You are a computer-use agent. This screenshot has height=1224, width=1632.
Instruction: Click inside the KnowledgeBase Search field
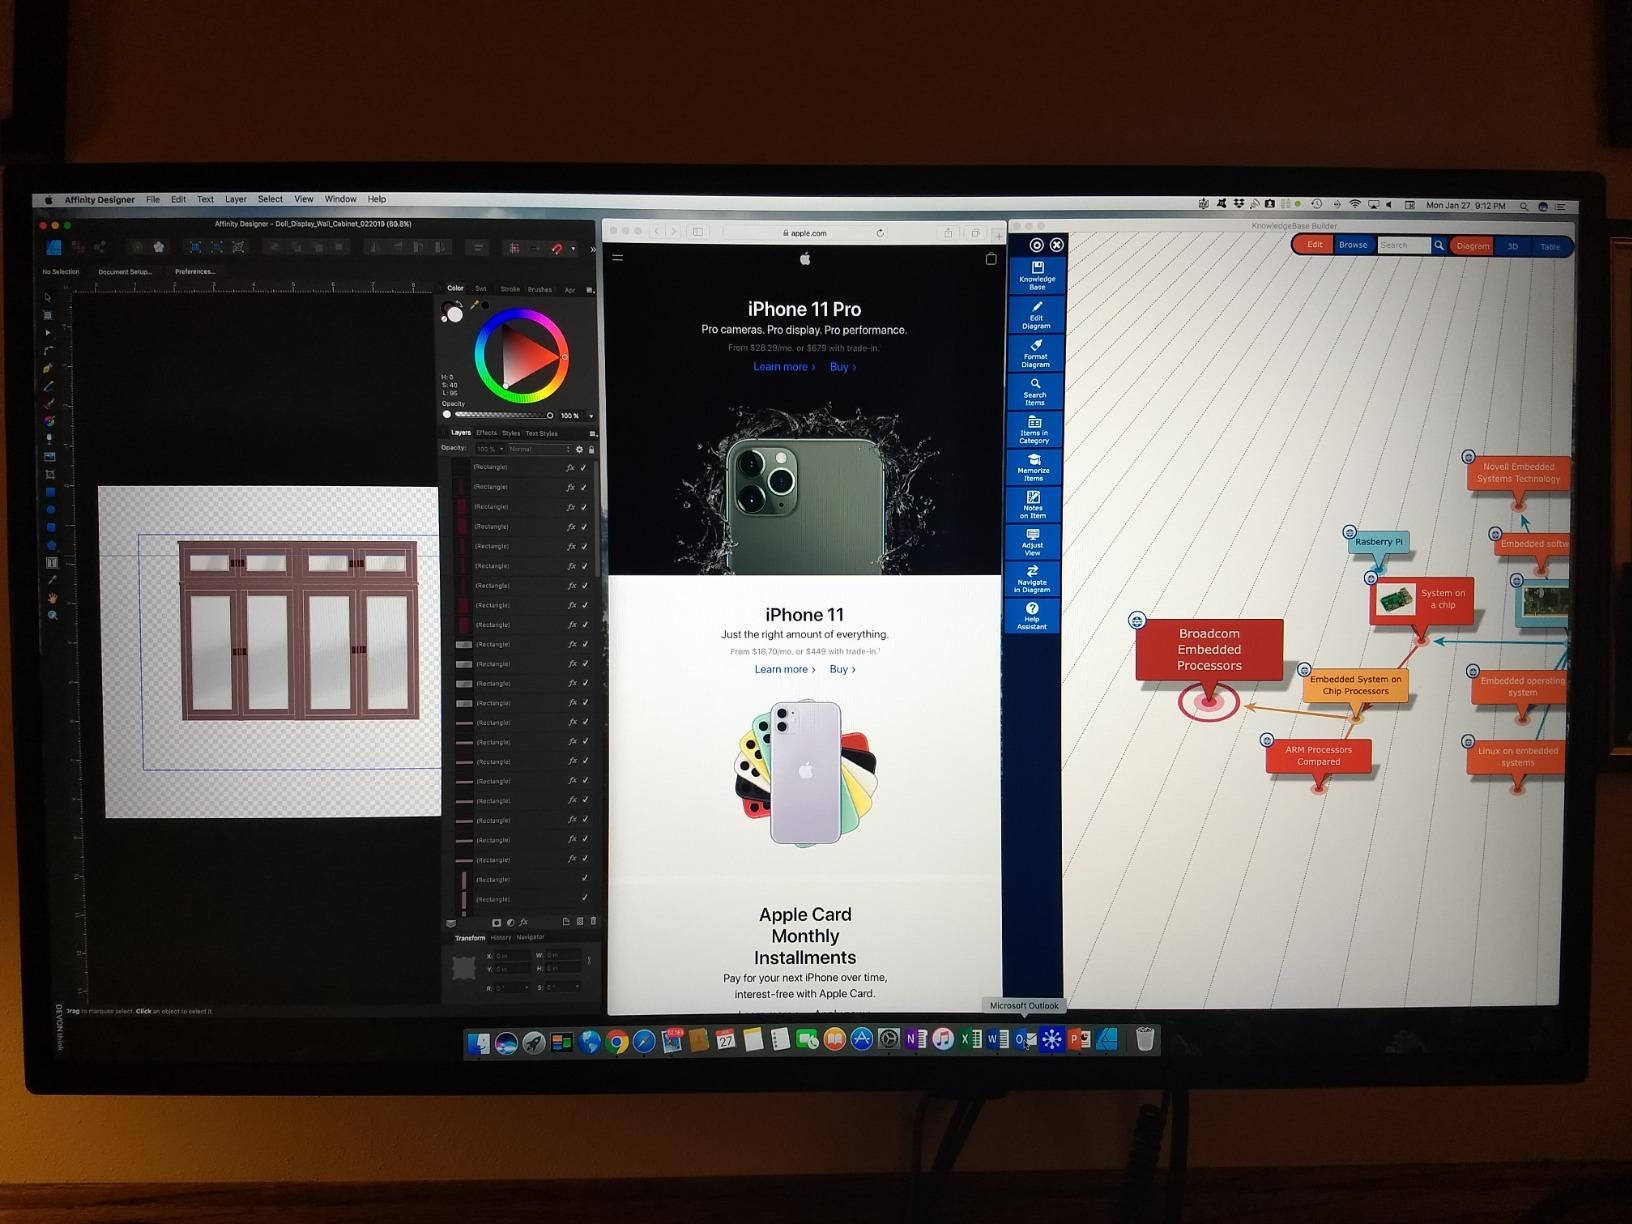coord(1402,245)
